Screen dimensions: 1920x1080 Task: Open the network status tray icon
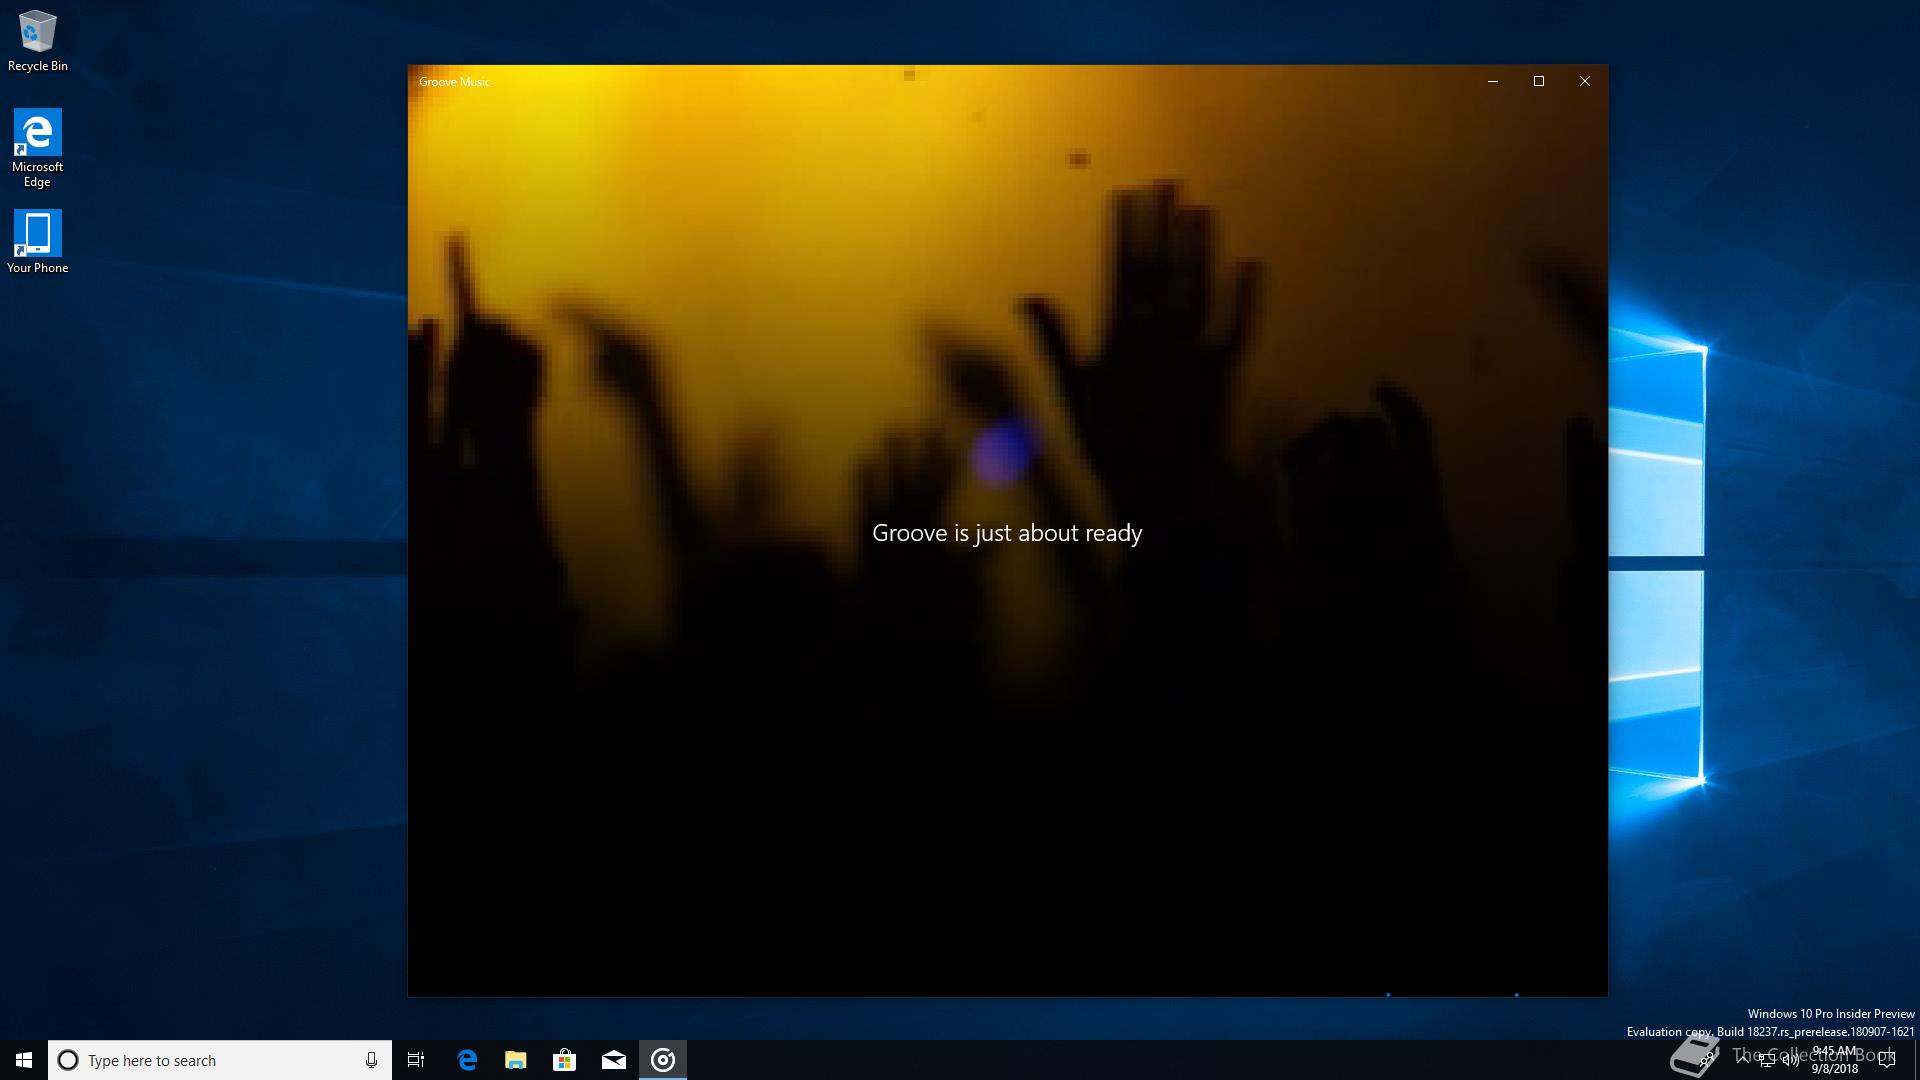(x=1767, y=1060)
